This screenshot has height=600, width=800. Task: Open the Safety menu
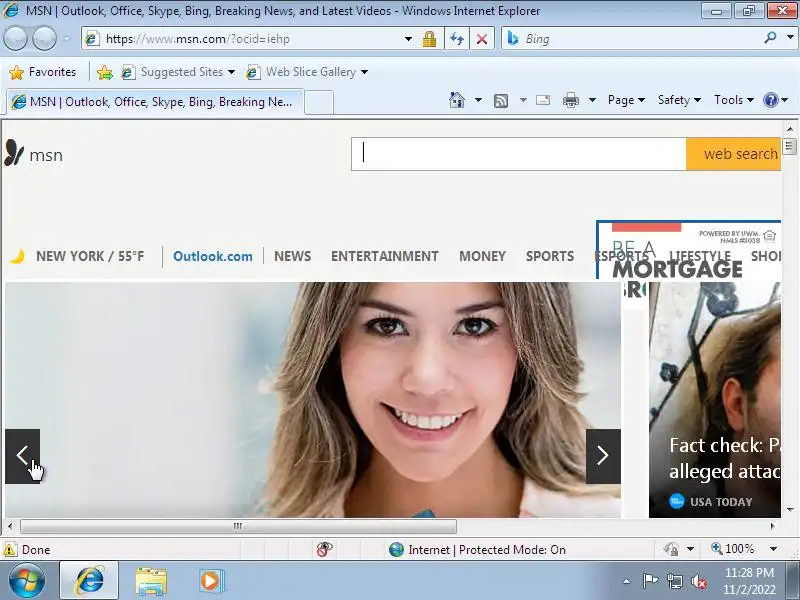tap(679, 100)
